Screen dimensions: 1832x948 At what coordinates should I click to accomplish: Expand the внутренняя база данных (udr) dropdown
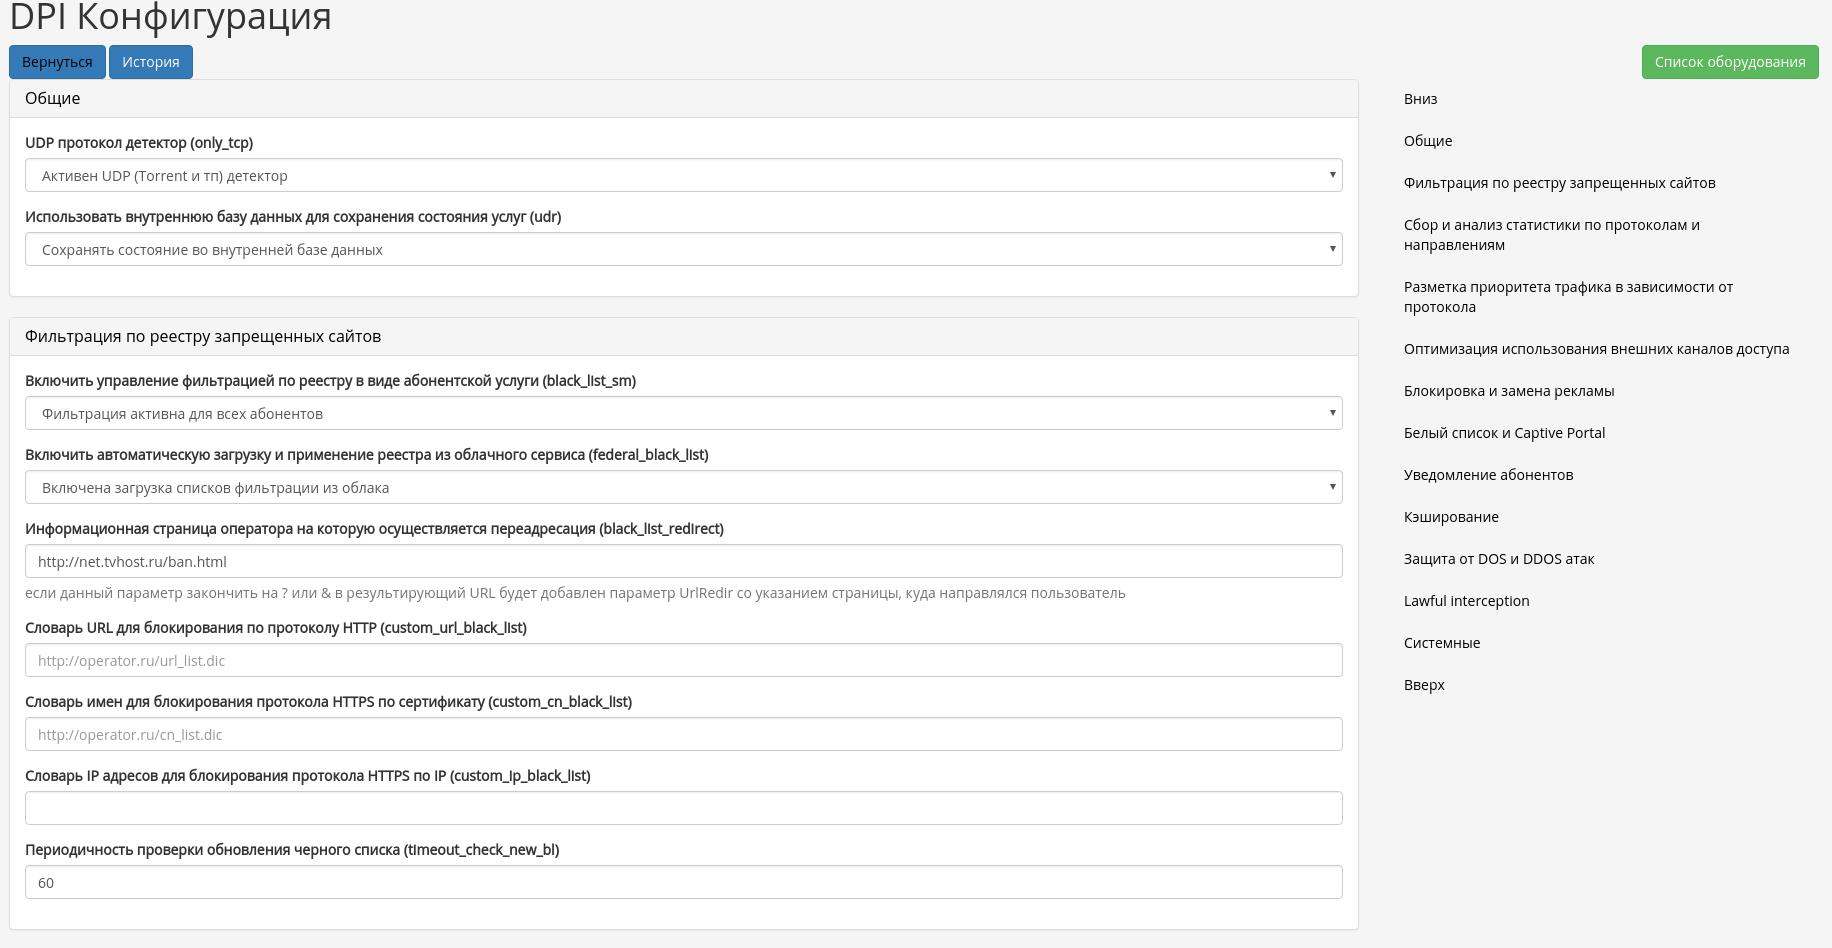click(684, 249)
